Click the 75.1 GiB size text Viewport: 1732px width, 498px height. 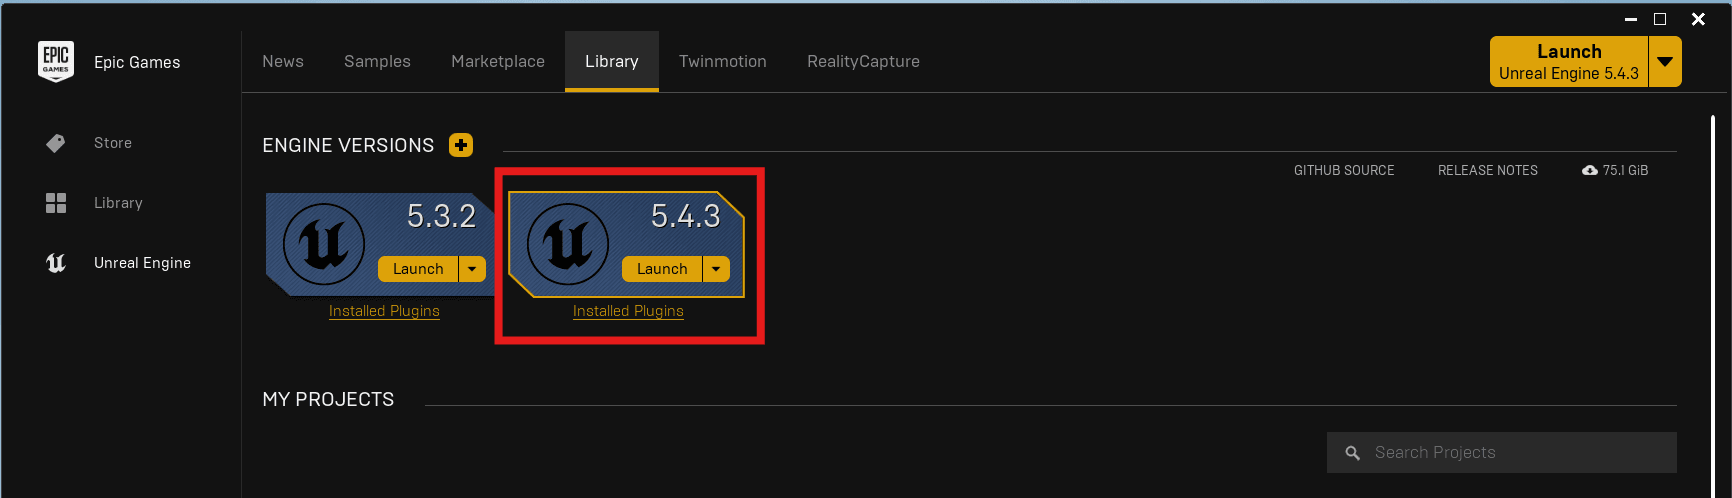click(1625, 171)
